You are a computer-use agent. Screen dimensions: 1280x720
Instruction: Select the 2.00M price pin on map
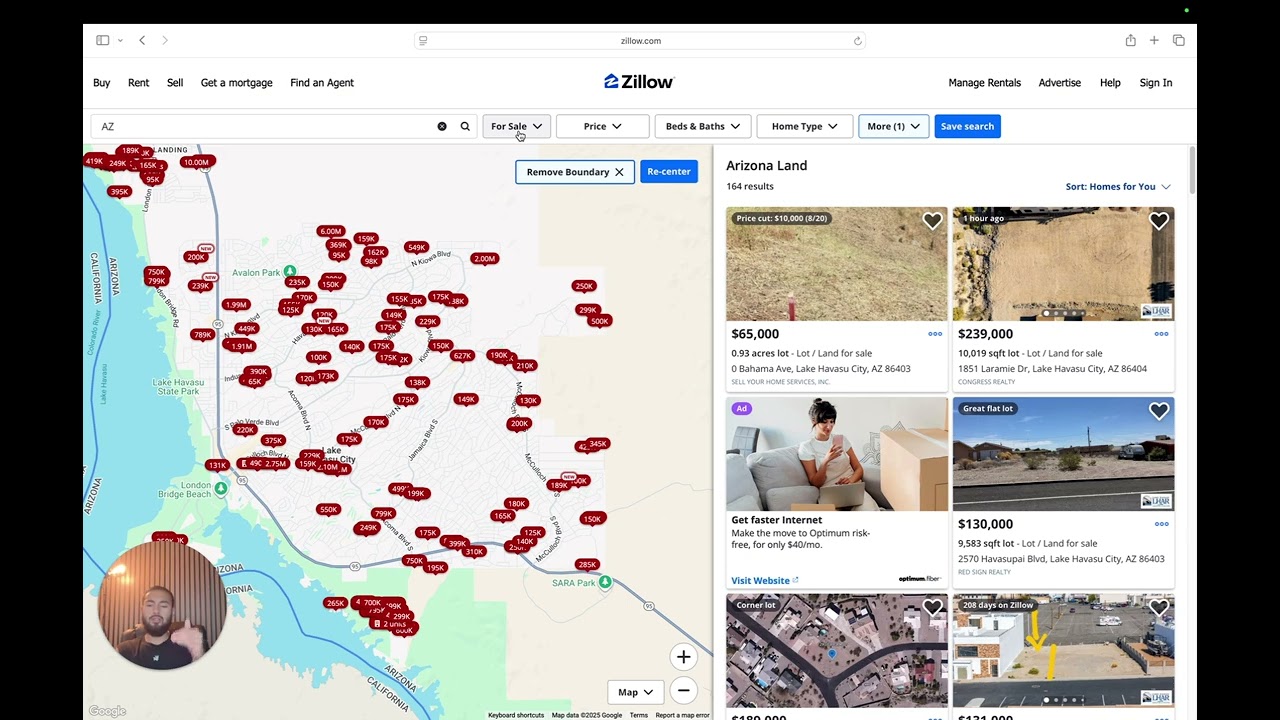pos(485,258)
